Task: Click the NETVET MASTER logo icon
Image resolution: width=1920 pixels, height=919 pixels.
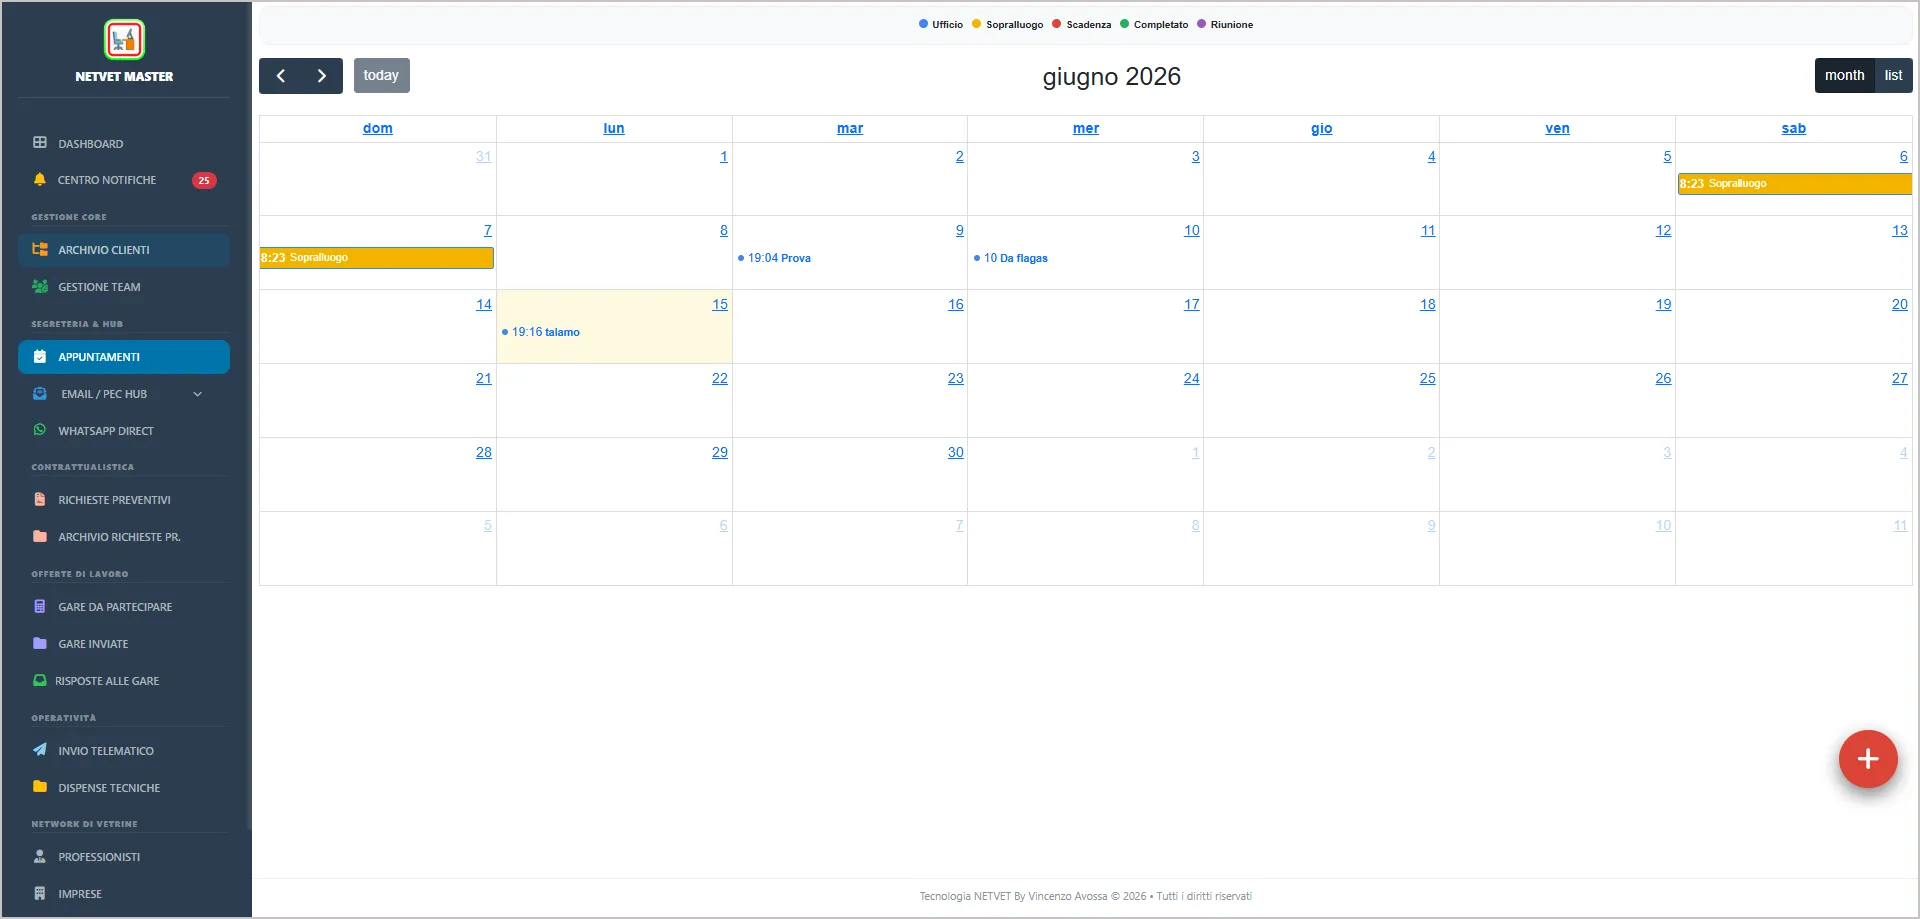Action: [124, 40]
